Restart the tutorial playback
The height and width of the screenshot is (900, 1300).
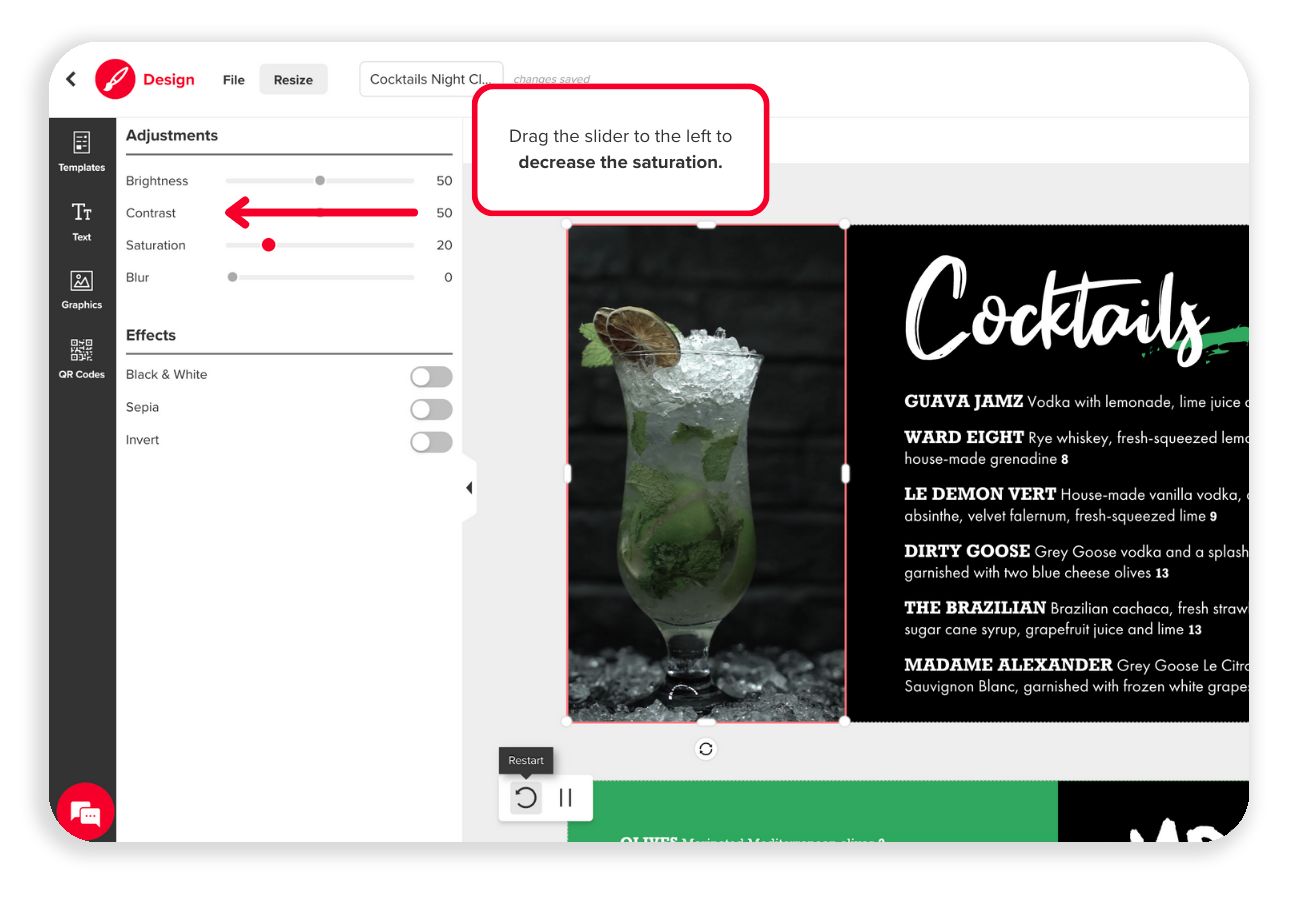tap(526, 798)
